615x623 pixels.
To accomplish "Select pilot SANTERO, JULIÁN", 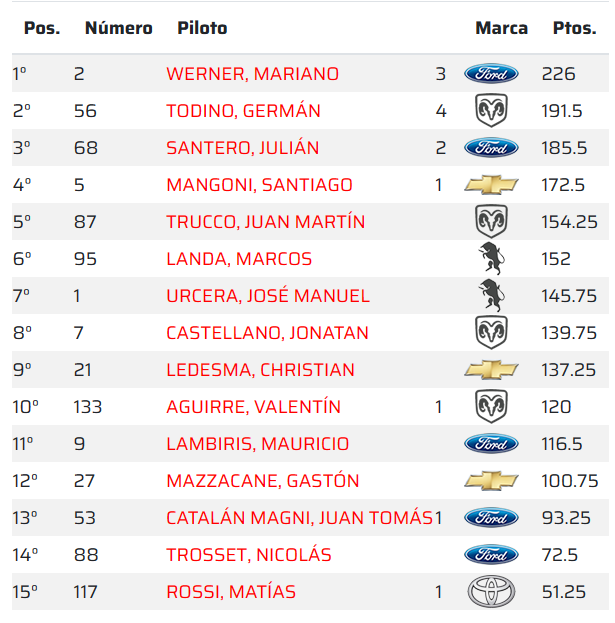I will tap(242, 148).
